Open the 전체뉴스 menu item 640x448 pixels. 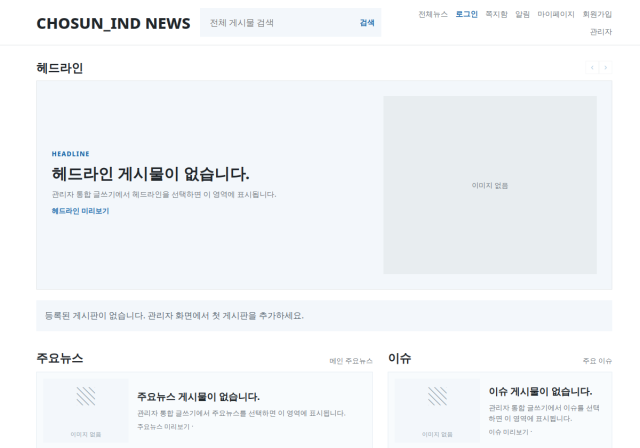pyautogui.click(x=433, y=14)
